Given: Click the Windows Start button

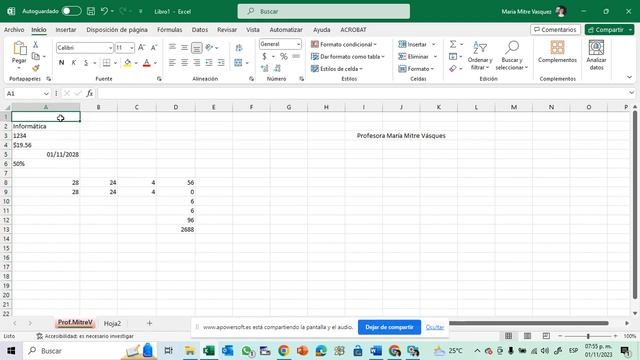Looking at the screenshot, I should pyautogui.click(x=11, y=351).
